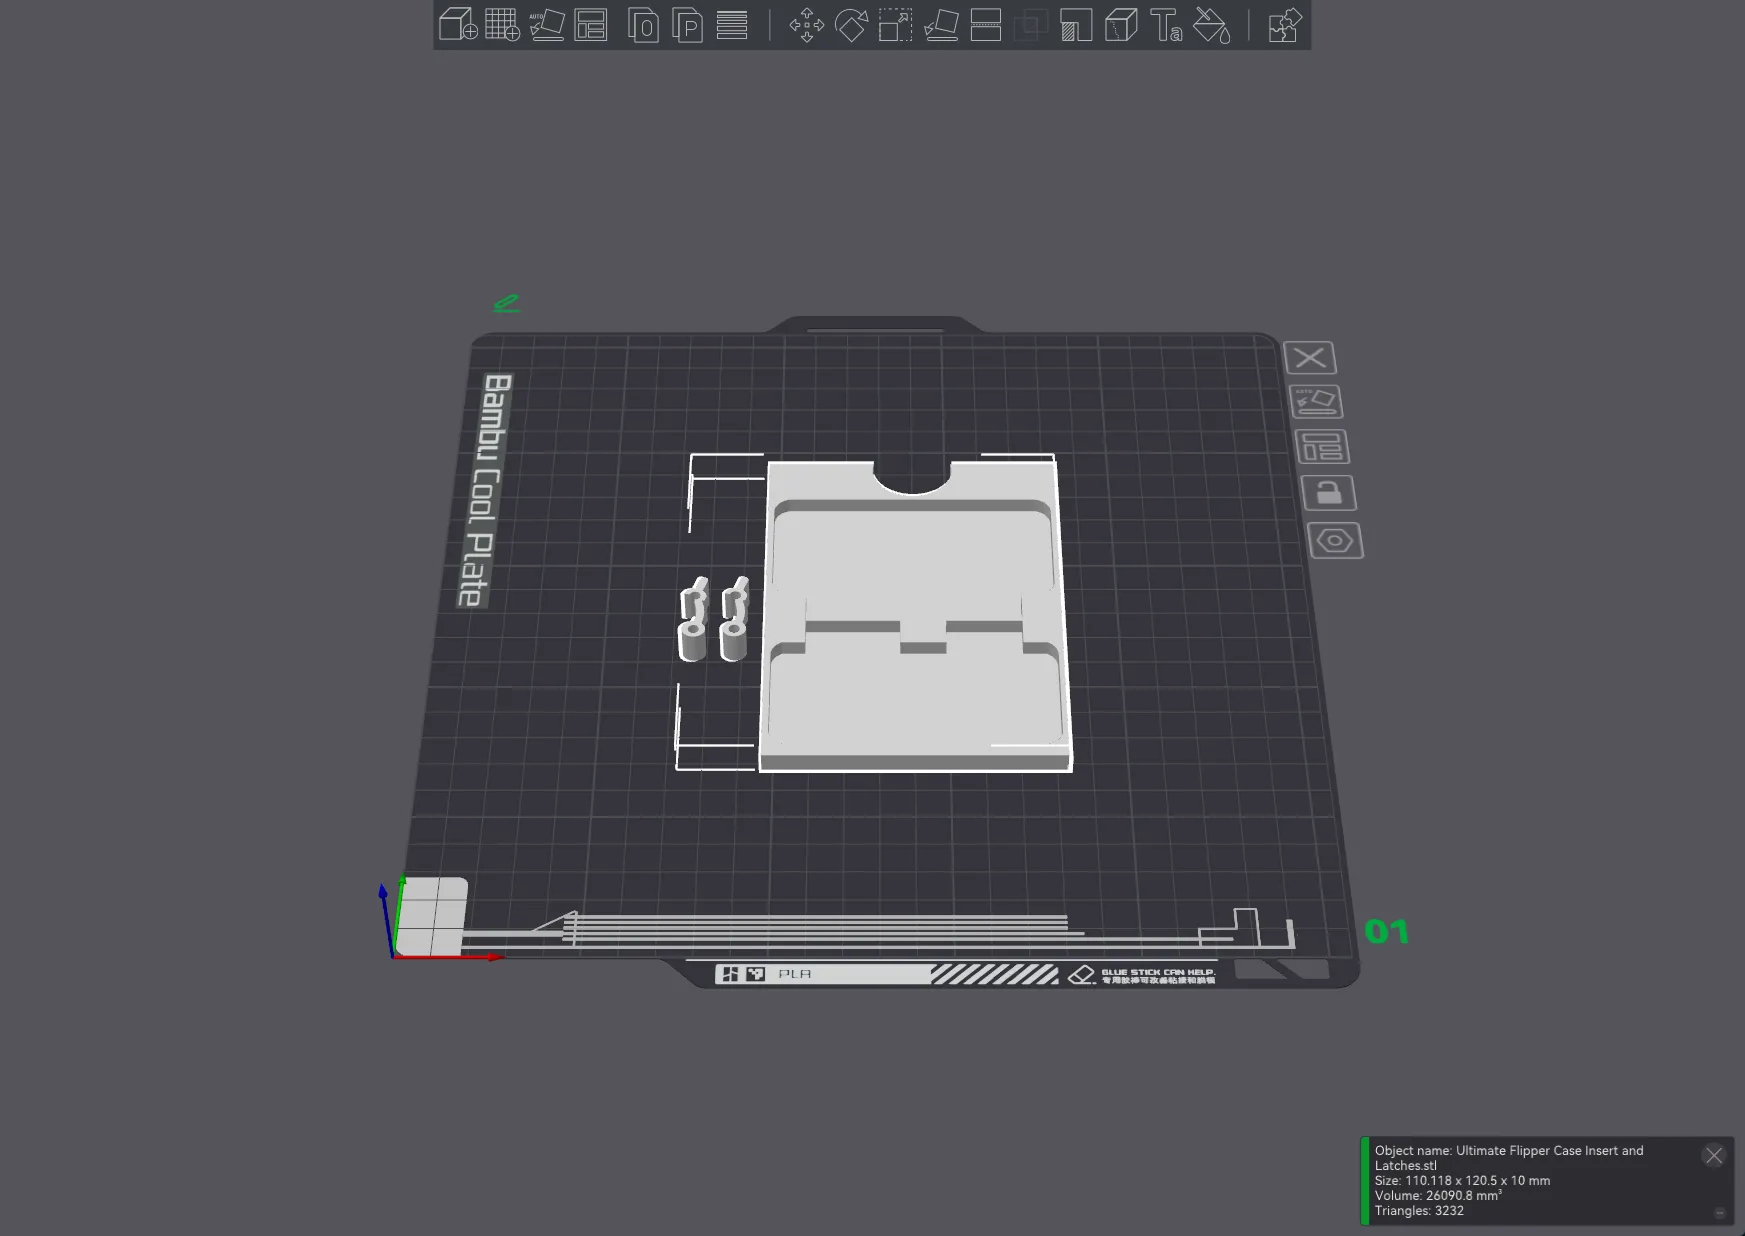Activate the Lay on Face tool
The height and width of the screenshot is (1236, 1745).
pyautogui.click(x=940, y=25)
